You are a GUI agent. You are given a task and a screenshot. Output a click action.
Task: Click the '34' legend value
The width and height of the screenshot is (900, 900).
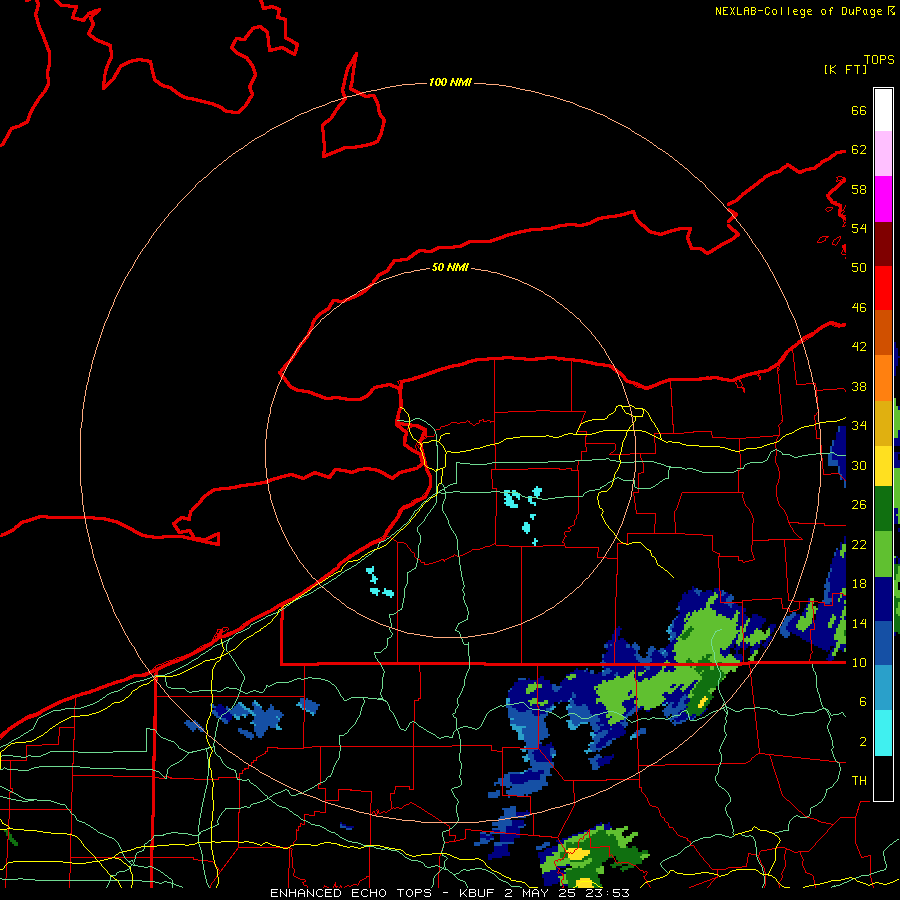pos(859,426)
